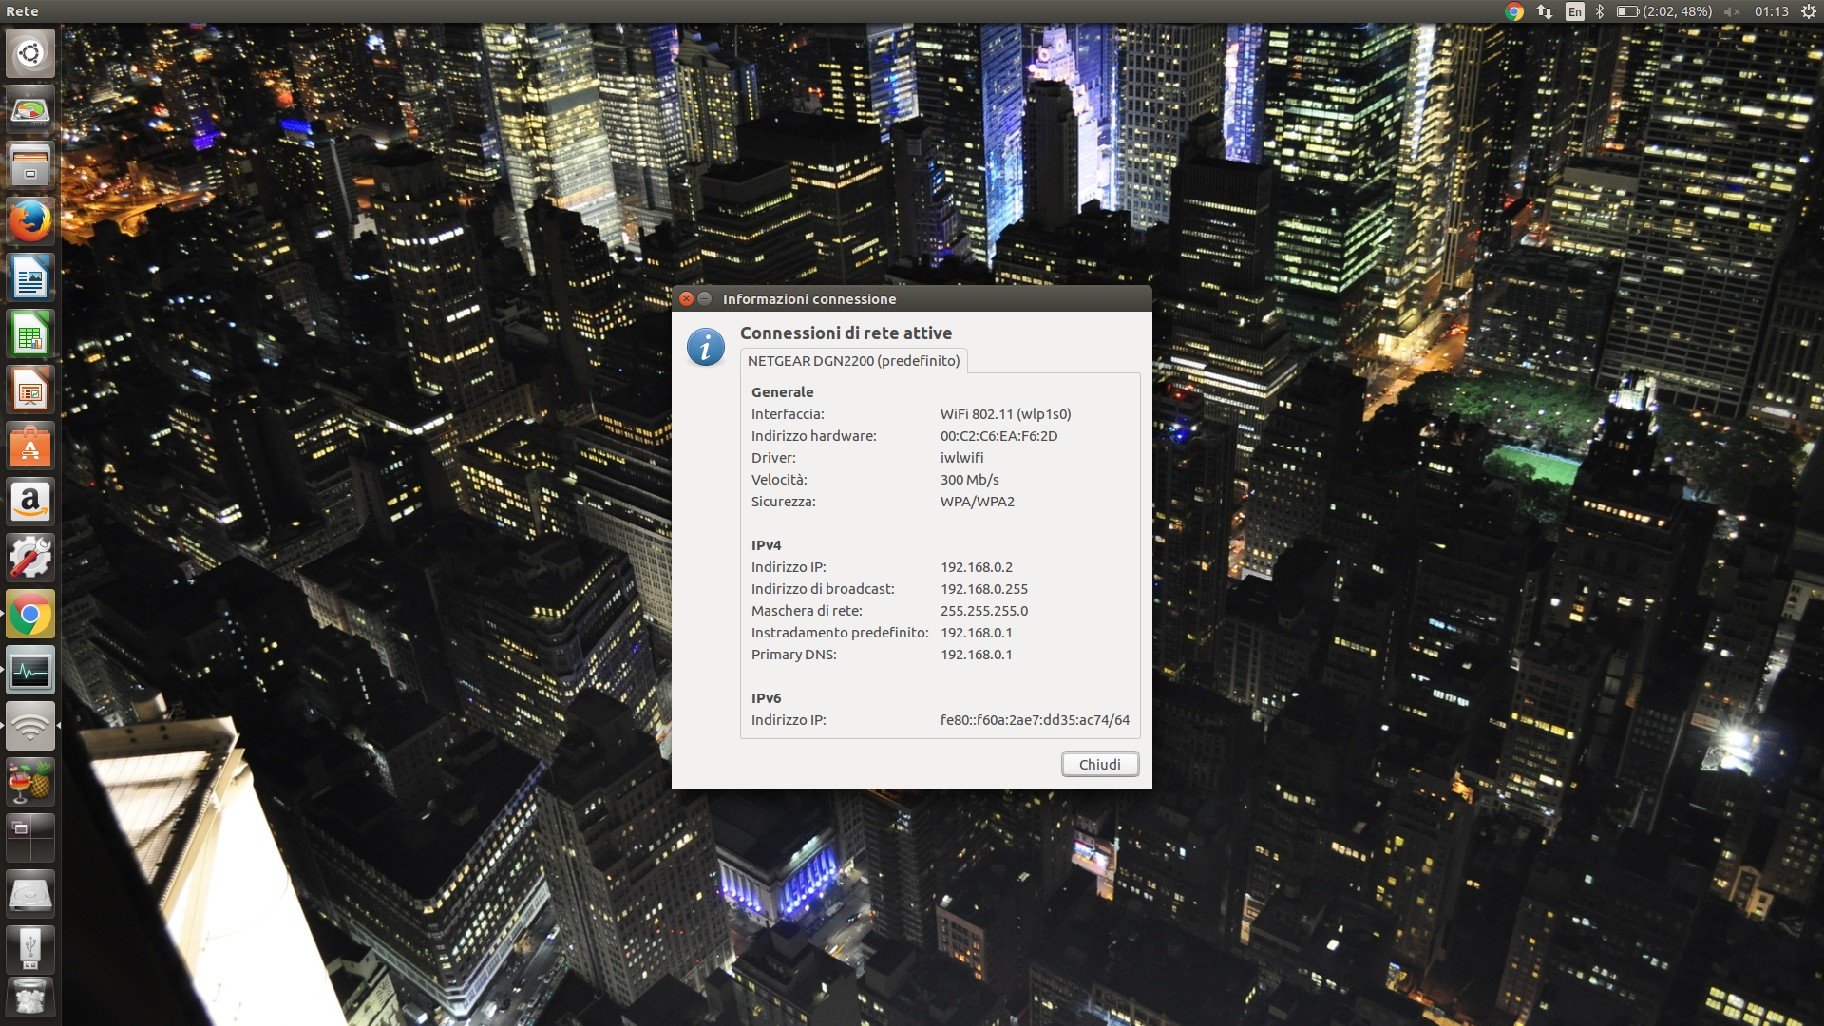The height and width of the screenshot is (1026, 1824).
Task: Click the Interfaccia: label
Action: click(788, 414)
